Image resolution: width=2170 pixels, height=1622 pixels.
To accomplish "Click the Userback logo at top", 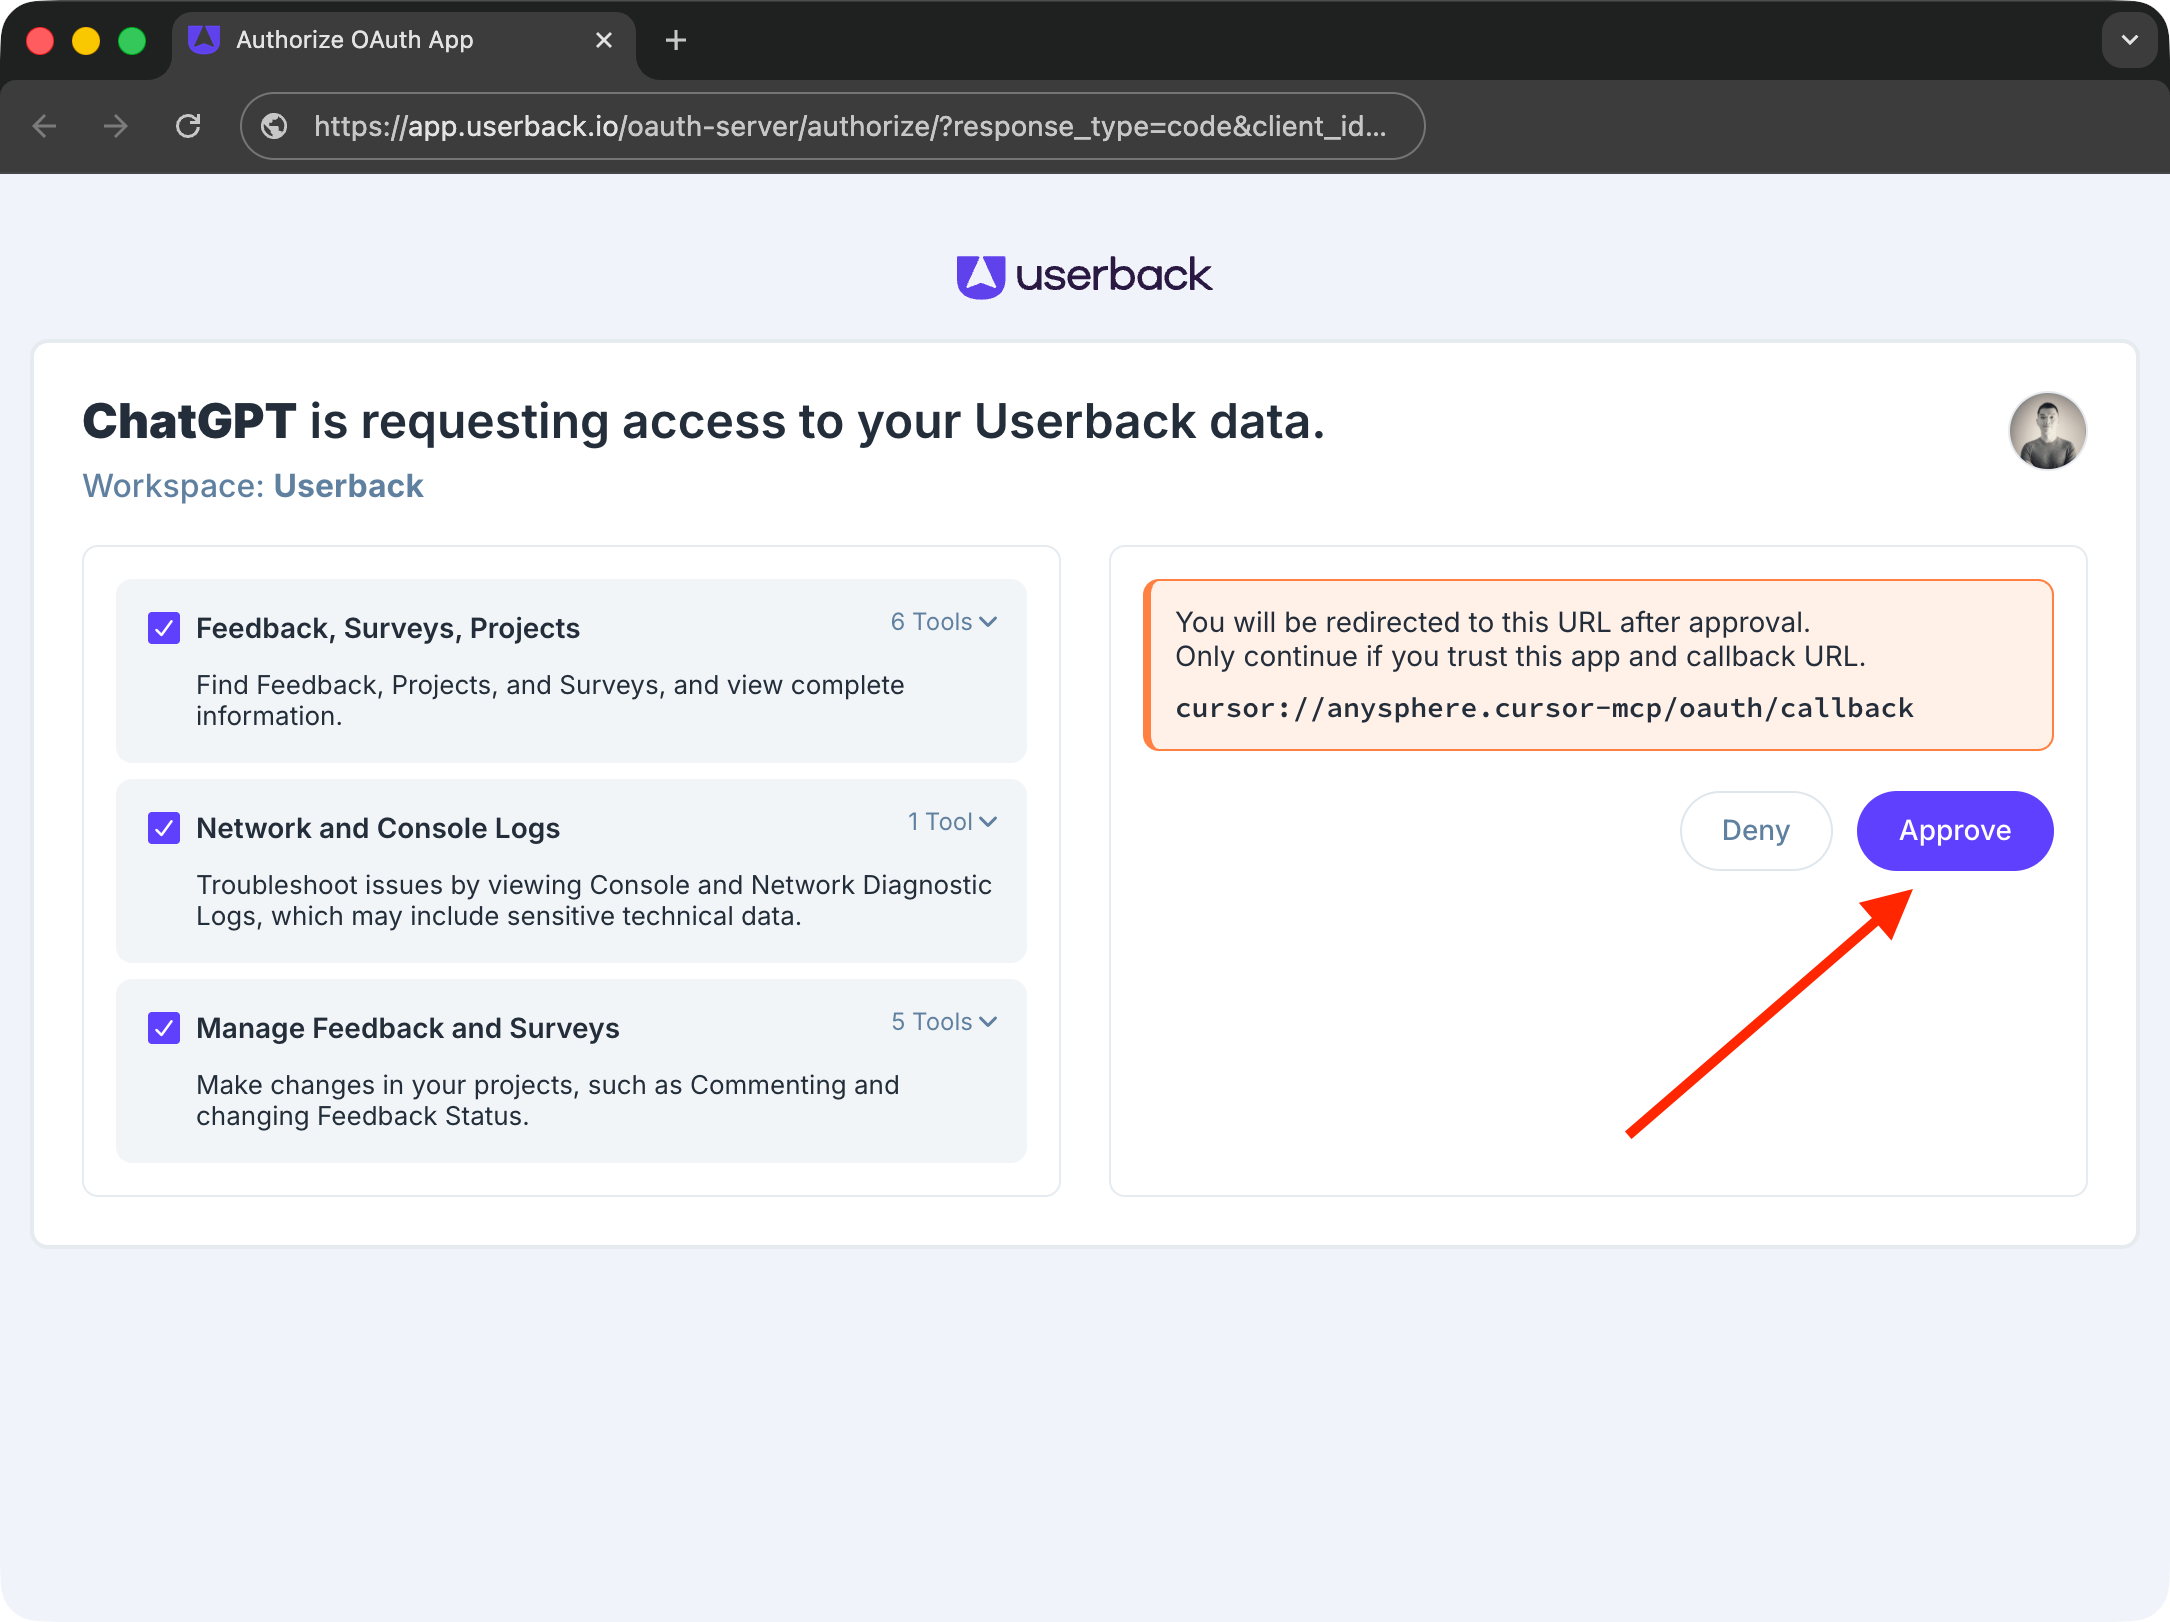I will (1084, 276).
